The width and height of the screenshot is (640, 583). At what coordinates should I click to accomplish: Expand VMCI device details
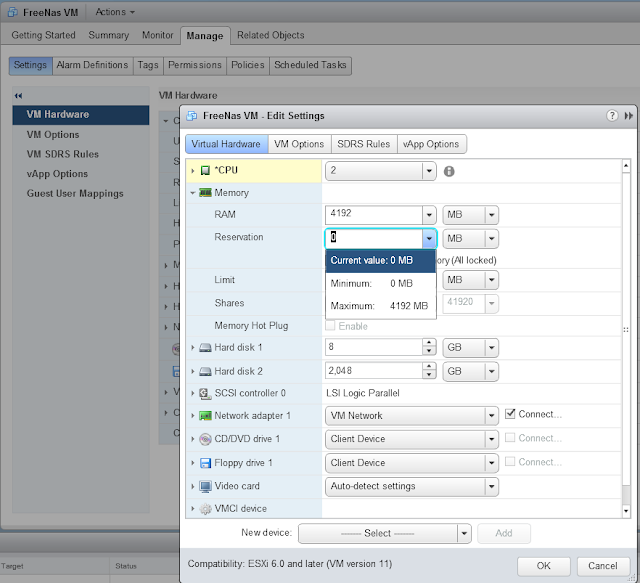click(x=193, y=509)
